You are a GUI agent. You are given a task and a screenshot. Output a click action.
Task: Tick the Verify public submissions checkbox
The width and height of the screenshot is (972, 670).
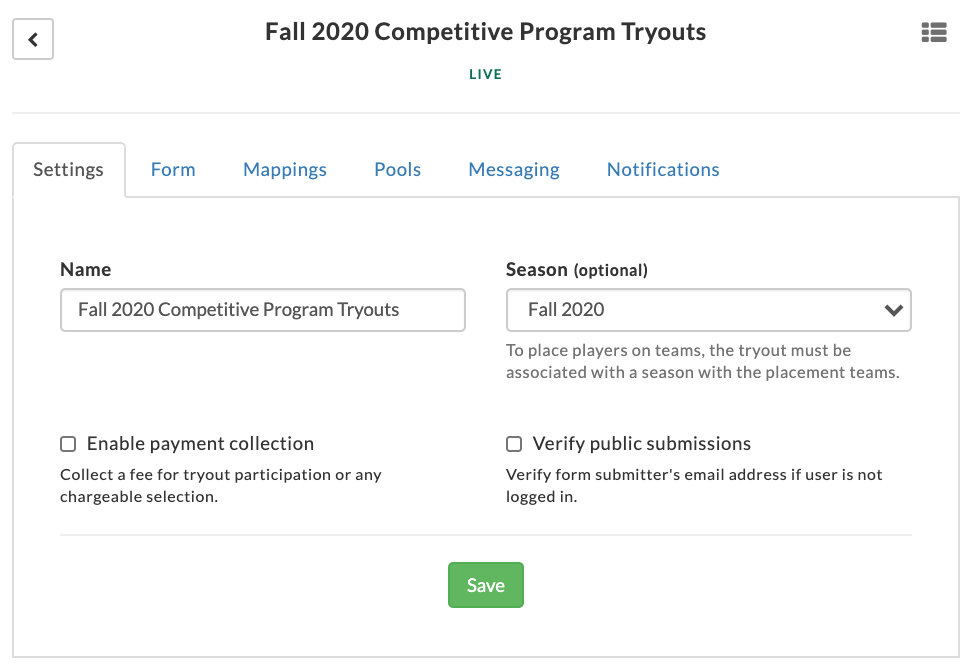point(514,444)
